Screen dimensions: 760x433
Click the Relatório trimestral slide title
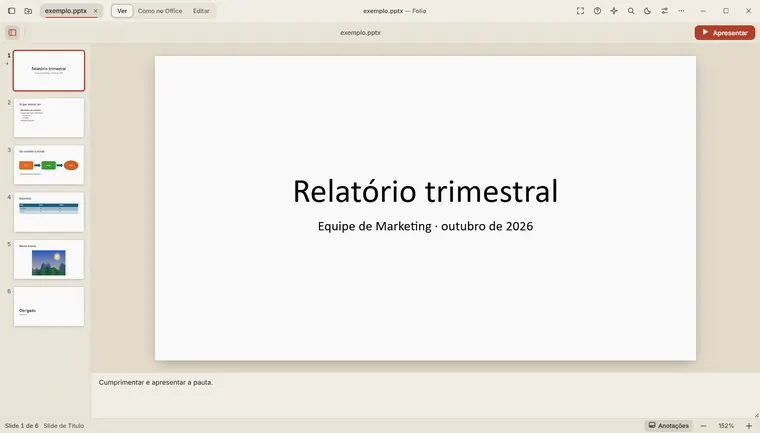pyautogui.click(x=425, y=191)
